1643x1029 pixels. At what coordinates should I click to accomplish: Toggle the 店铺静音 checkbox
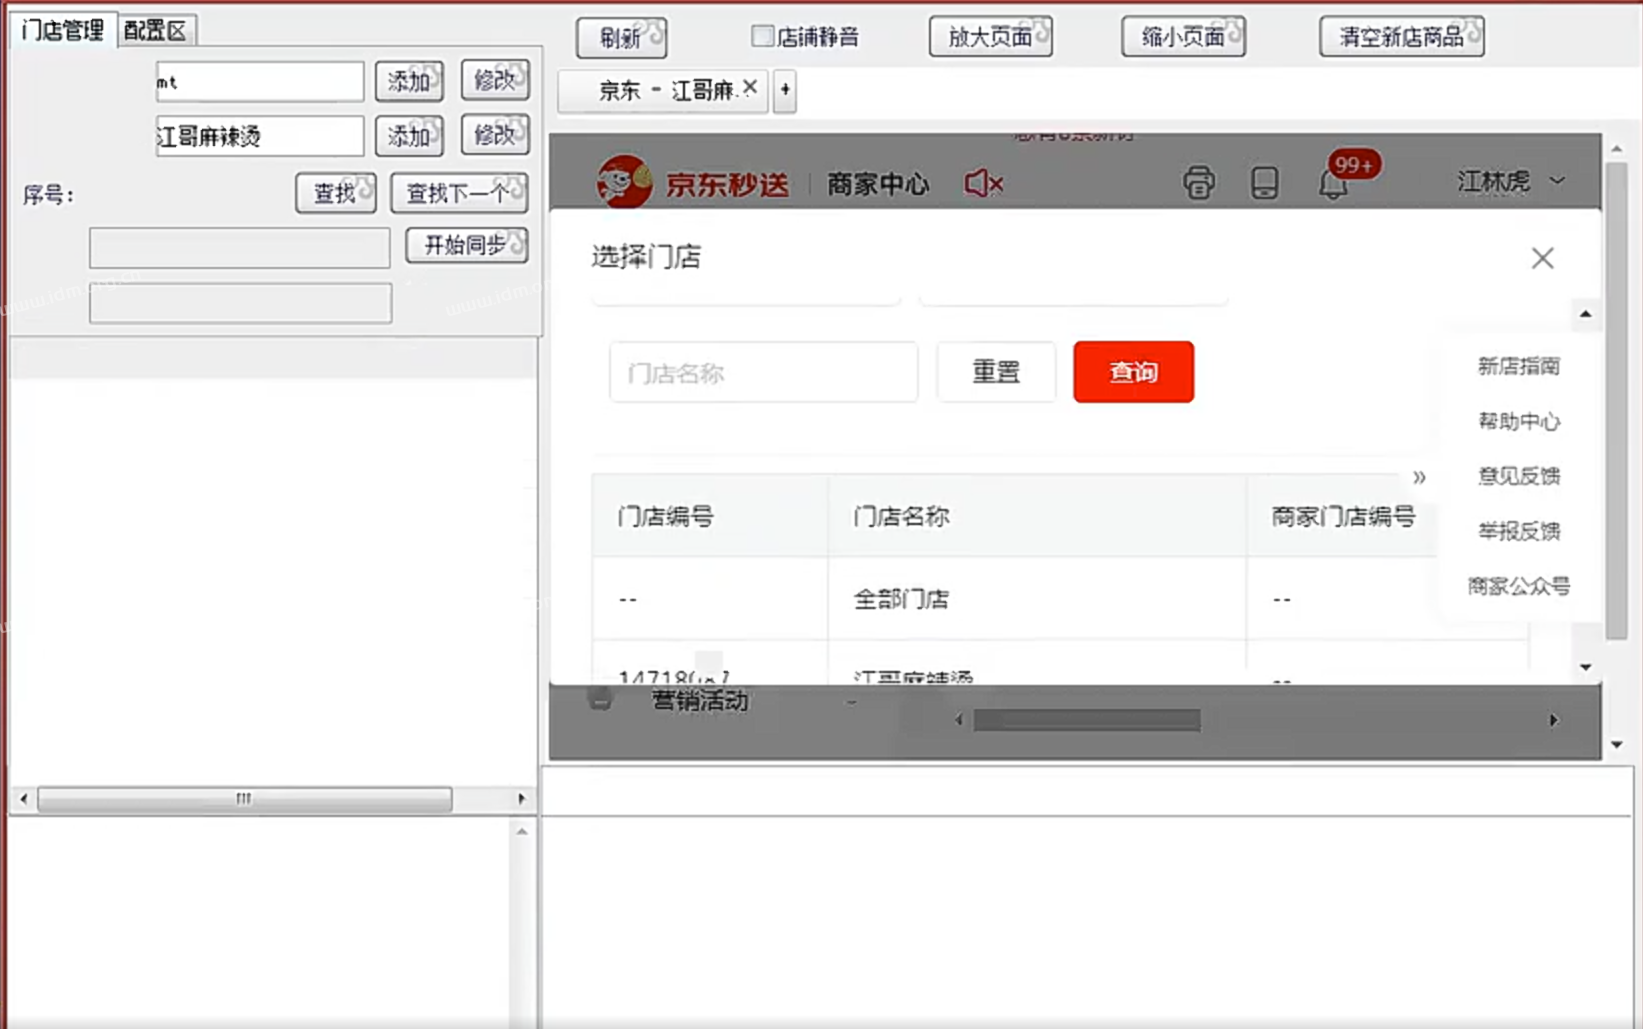point(762,37)
